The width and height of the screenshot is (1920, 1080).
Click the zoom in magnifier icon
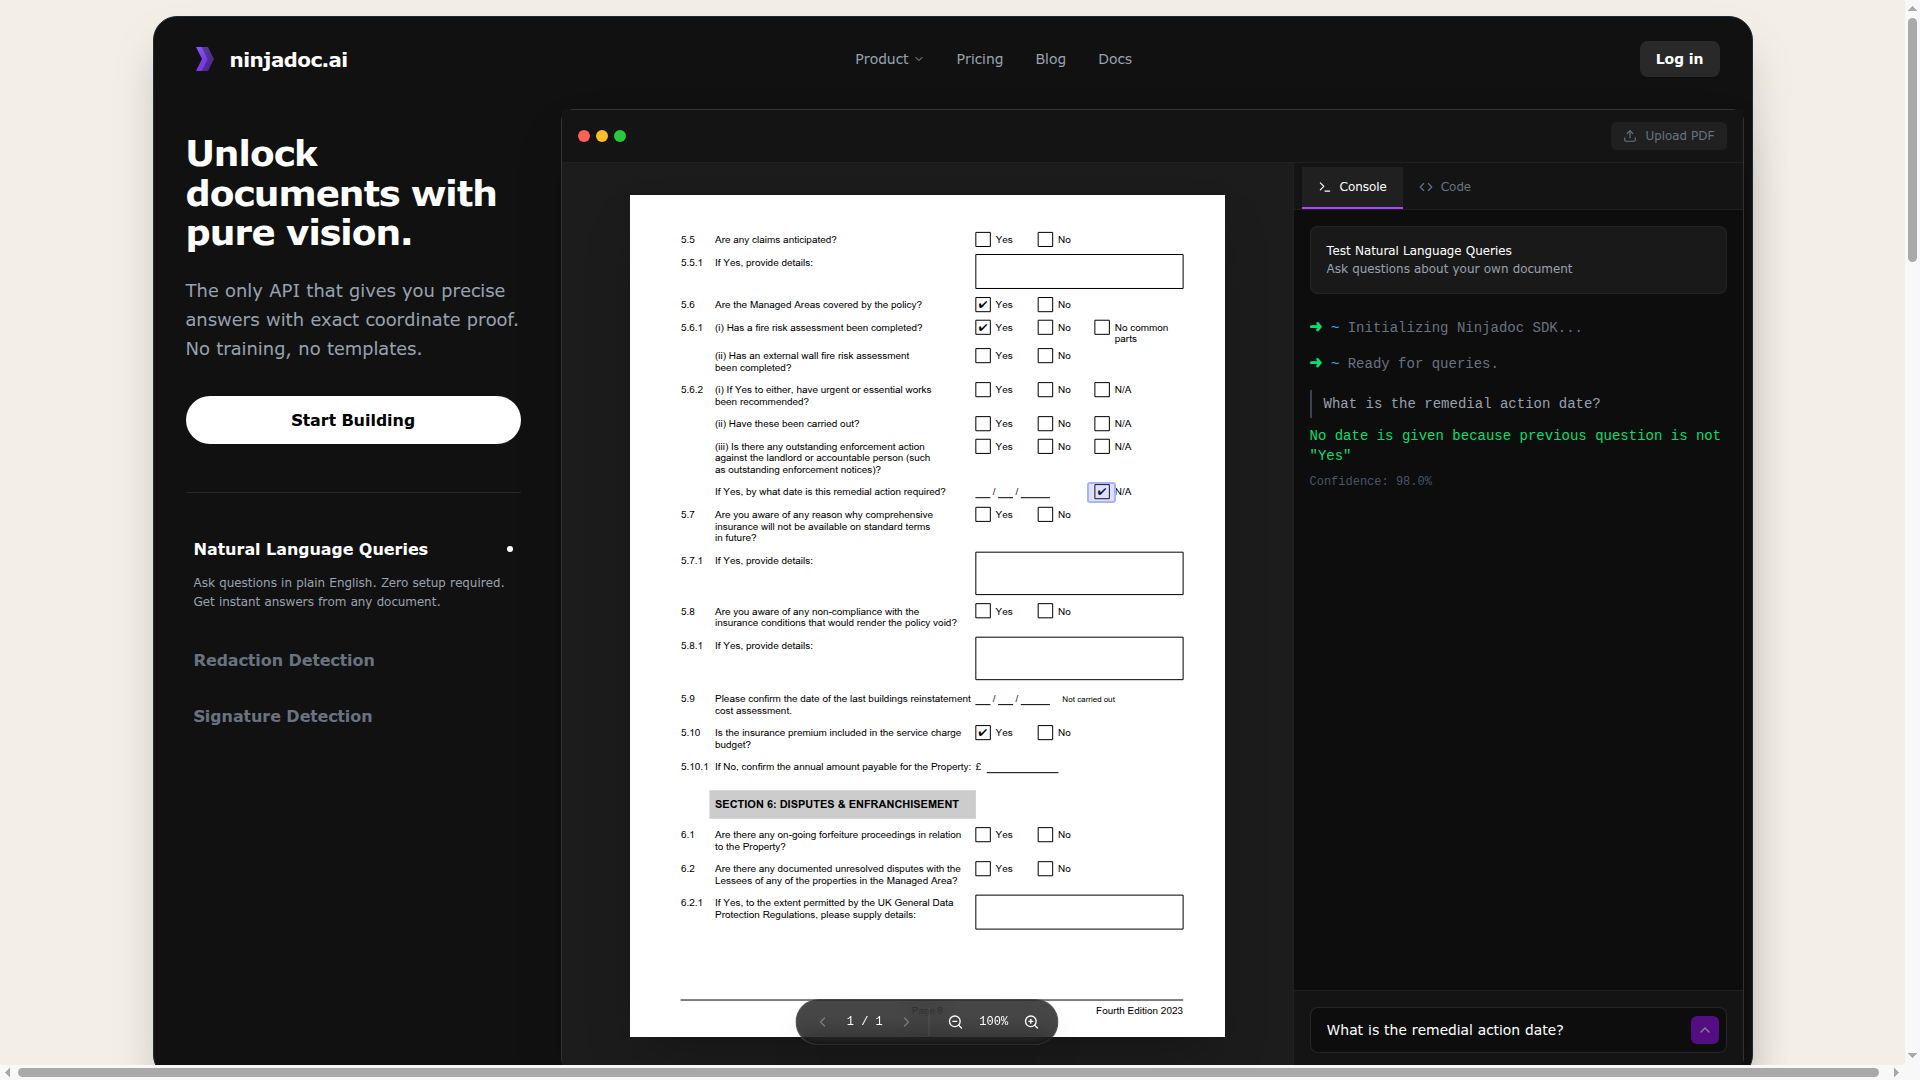tap(1031, 1021)
